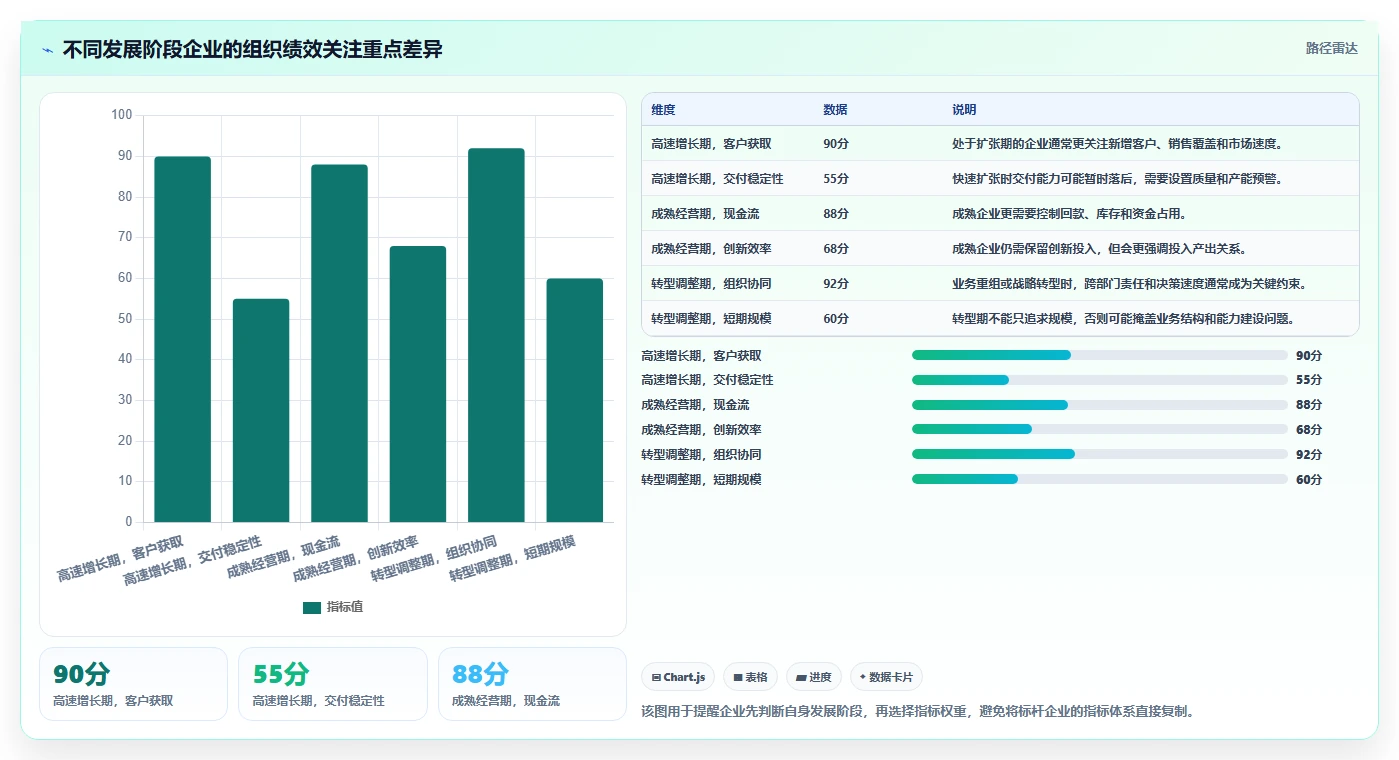Click the title 不同发展阶段企业的组织绩效关注重点差异
This screenshot has width=1399, height=760.
point(253,49)
